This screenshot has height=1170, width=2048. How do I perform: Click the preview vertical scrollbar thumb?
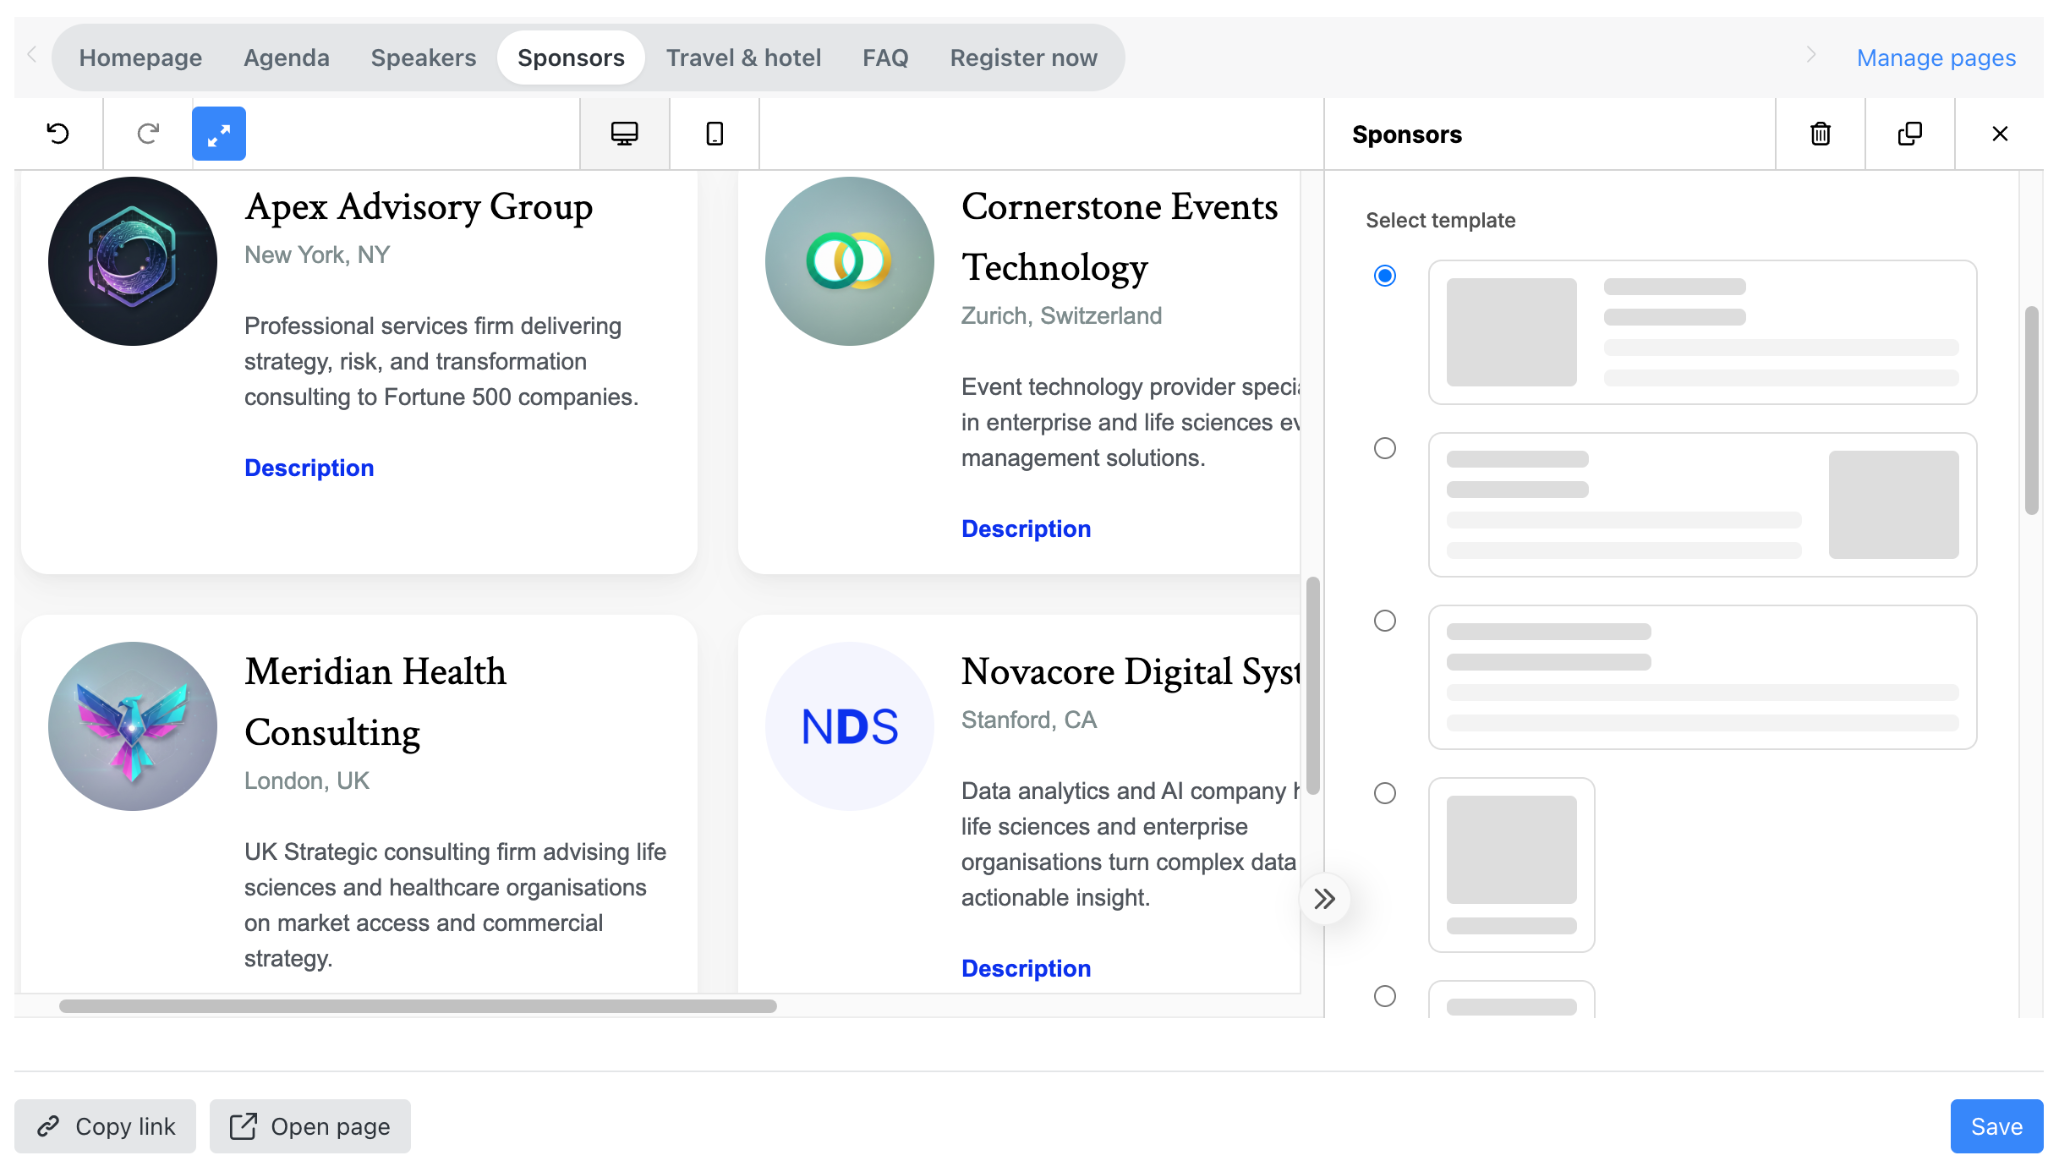(1312, 686)
